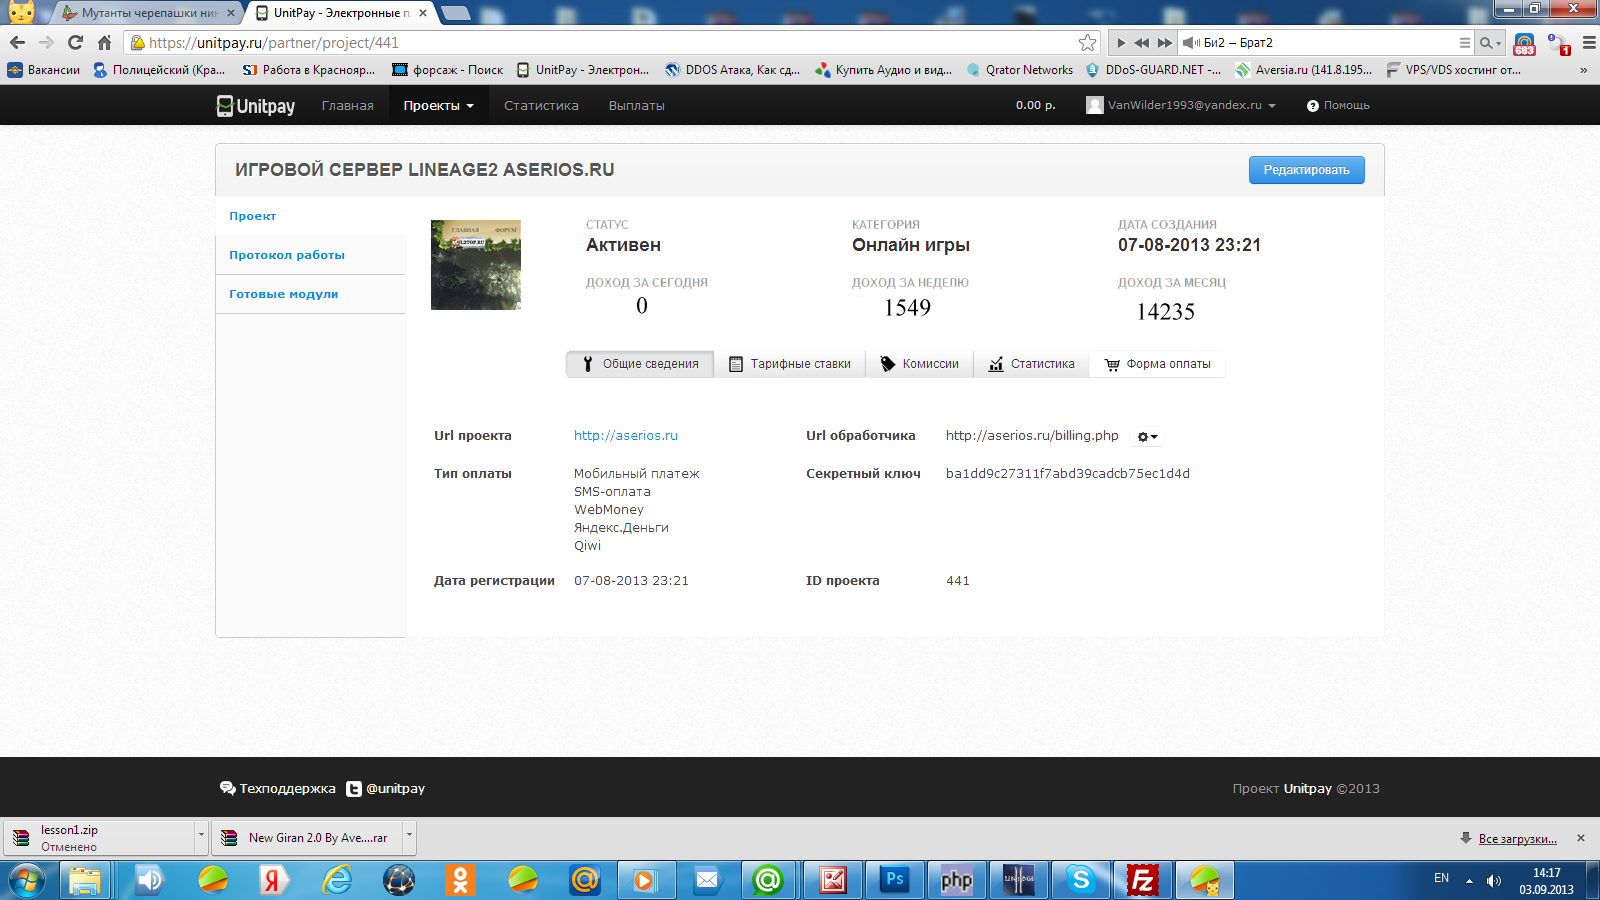Image resolution: width=1600 pixels, height=900 pixels.
Task: Go to the Выплаты page
Action: pos(636,105)
